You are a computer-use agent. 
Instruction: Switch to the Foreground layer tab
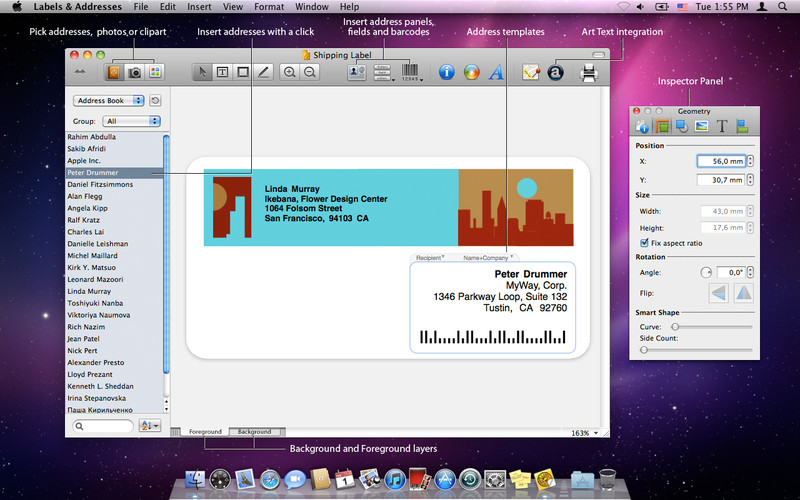[205, 432]
